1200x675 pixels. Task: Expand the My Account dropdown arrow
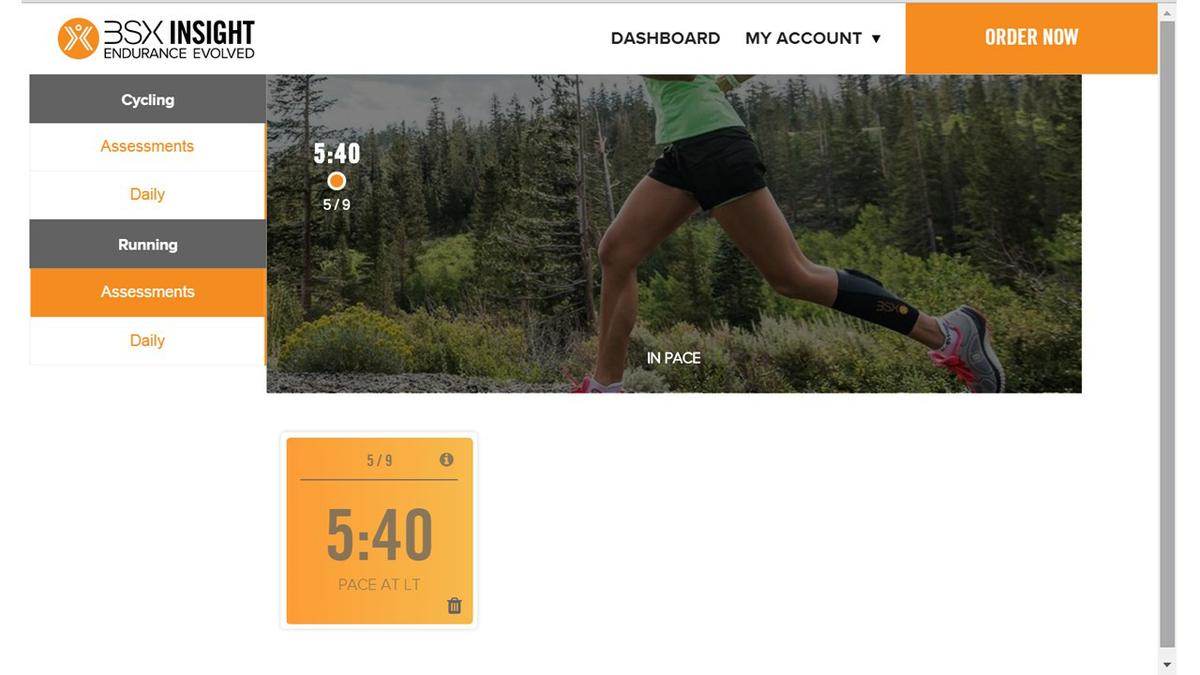(876, 39)
